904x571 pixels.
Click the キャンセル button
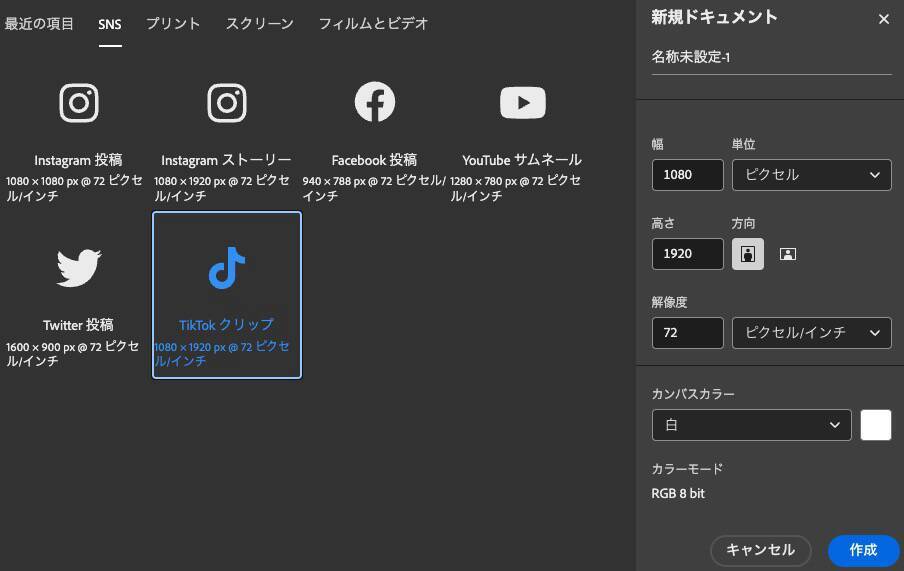tap(760, 550)
